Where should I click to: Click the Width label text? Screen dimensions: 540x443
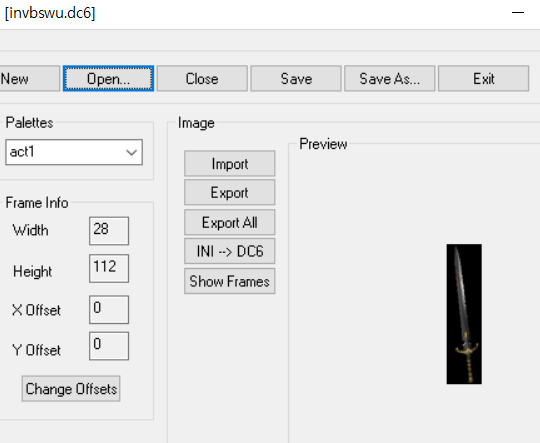click(x=30, y=230)
